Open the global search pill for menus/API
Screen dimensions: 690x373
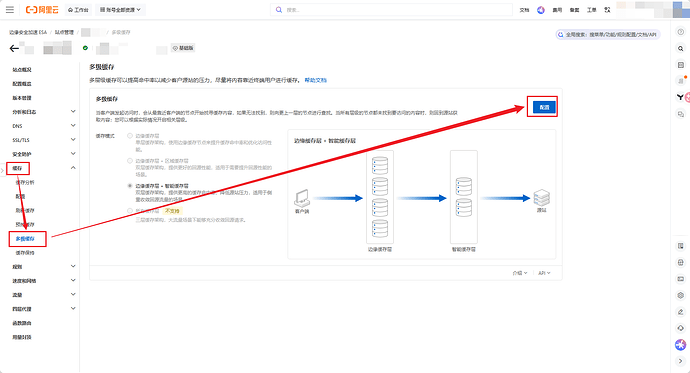tap(608, 34)
